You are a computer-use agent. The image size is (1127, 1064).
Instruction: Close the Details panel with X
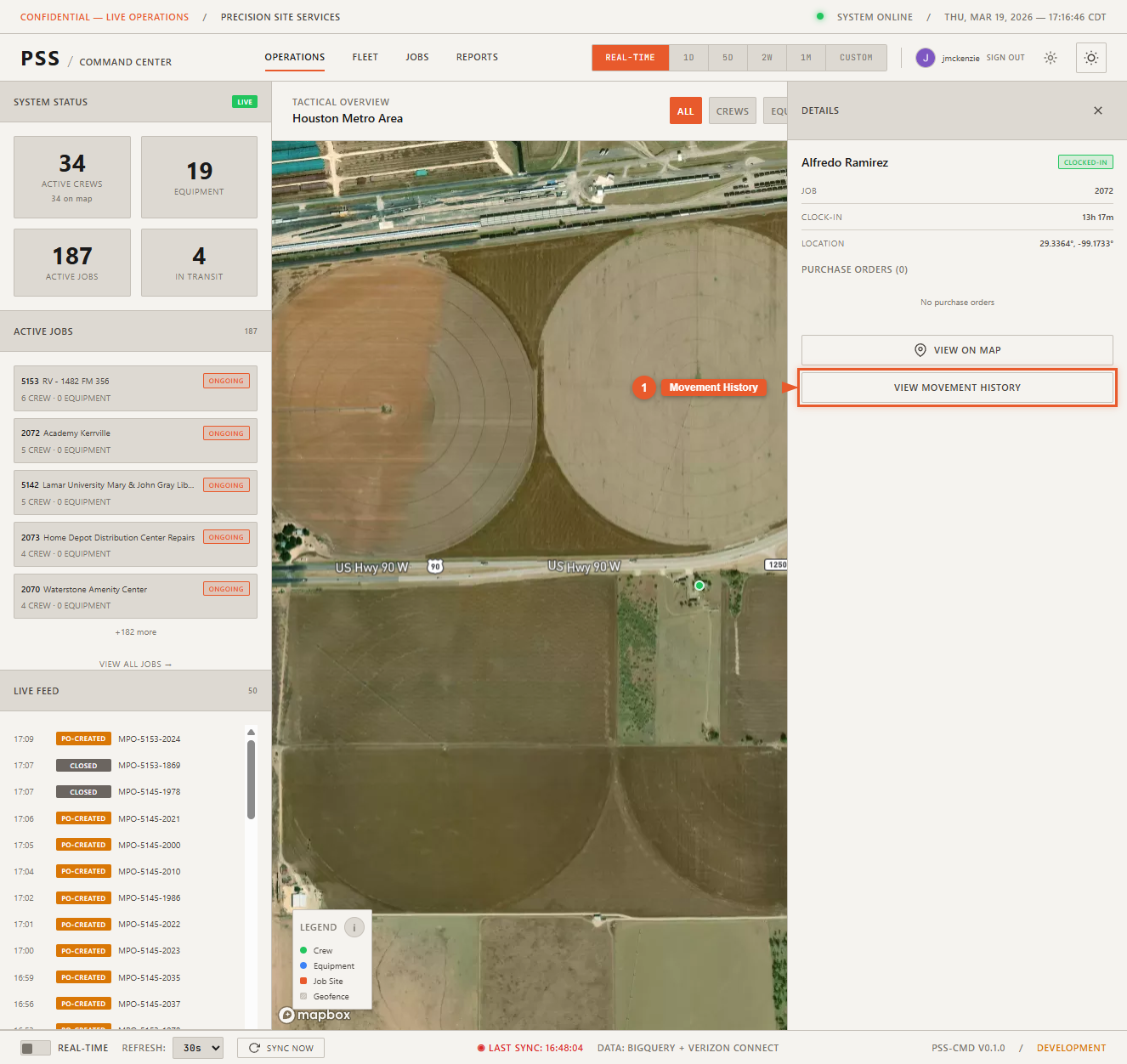(x=1097, y=111)
